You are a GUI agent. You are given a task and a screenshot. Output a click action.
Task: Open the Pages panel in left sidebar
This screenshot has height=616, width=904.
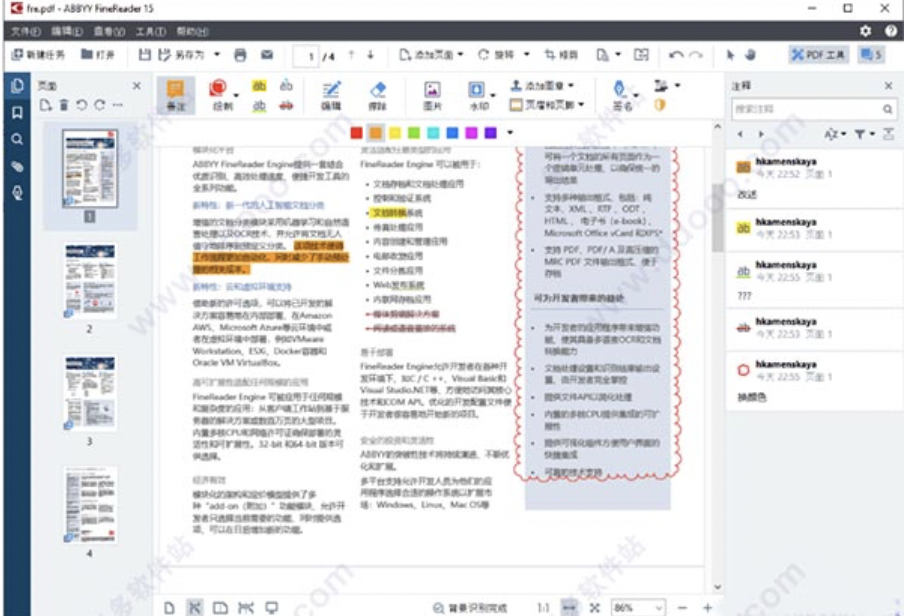pyautogui.click(x=17, y=86)
